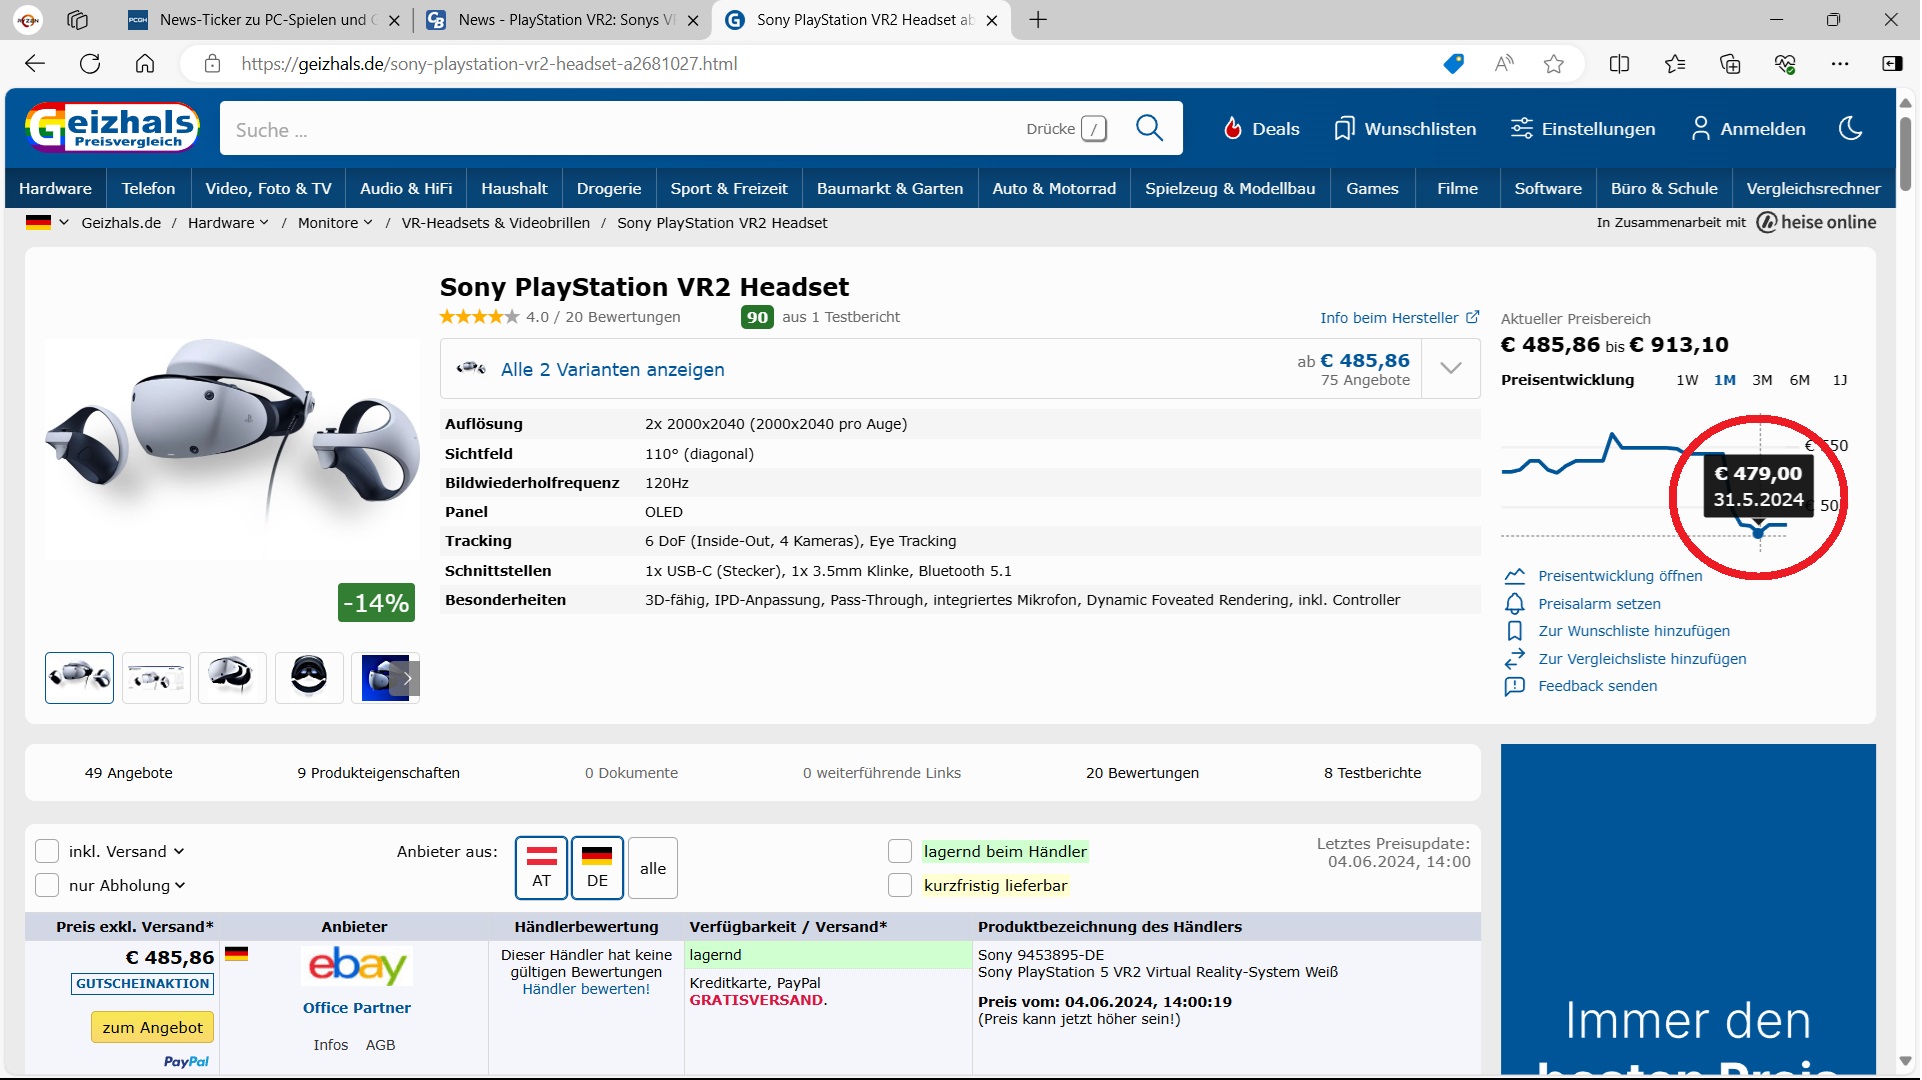
Task: Toggle dark mode moon icon
Action: [1850, 128]
